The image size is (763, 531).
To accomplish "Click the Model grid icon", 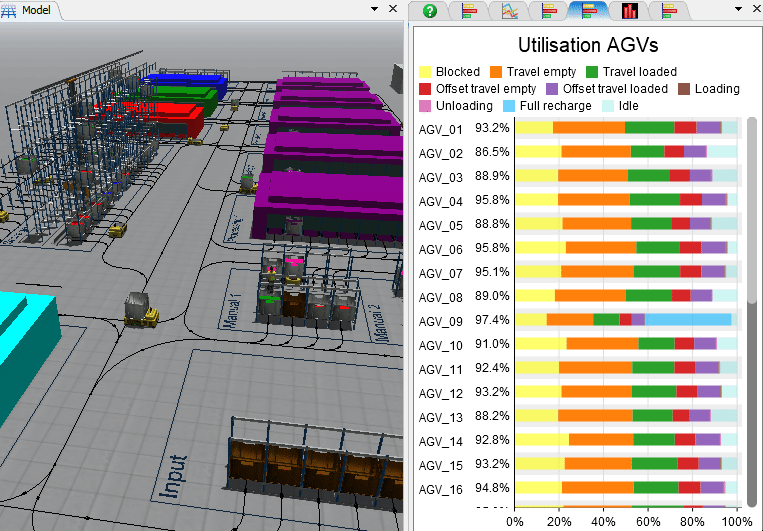I will [x=9, y=10].
